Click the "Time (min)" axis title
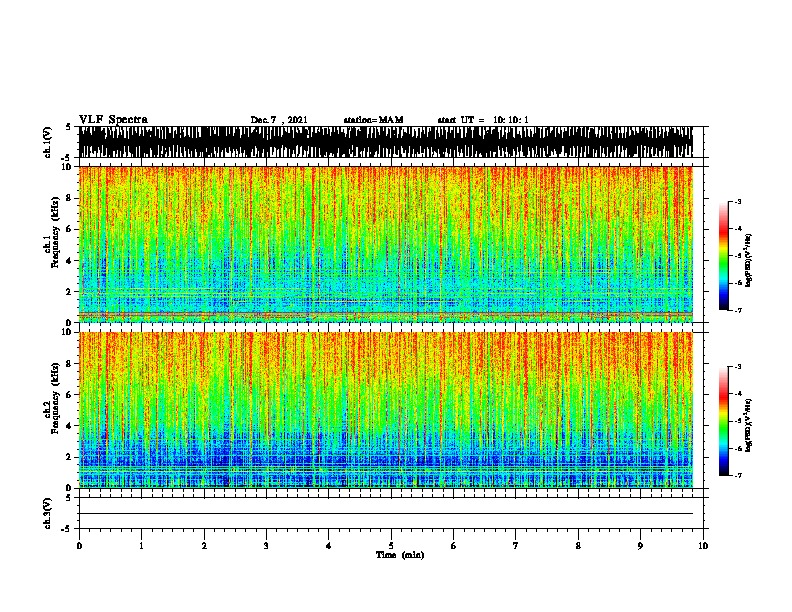Viewport: 792px width, 612px height. point(400,555)
